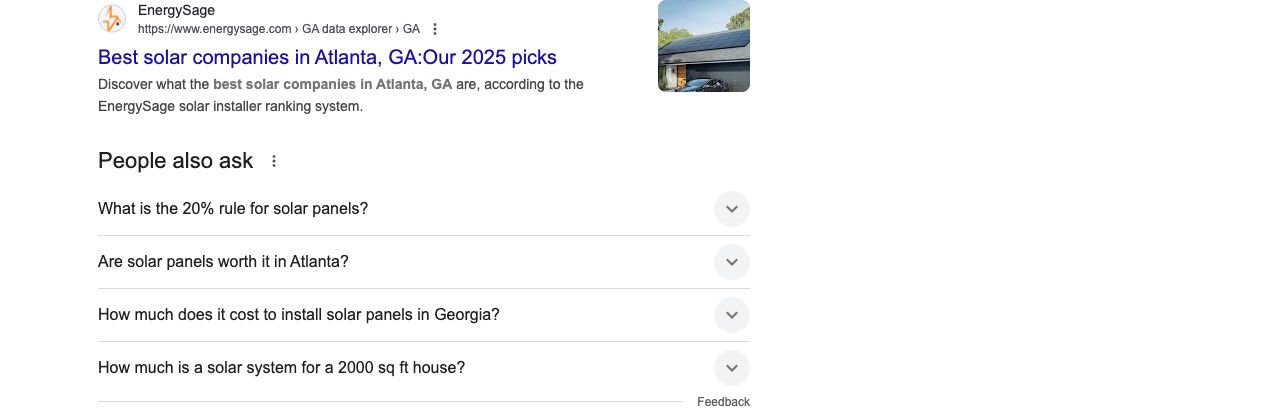Open the three-dot menu beside EnergySage URL
The image size is (1280, 409).
click(x=435, y=29)
